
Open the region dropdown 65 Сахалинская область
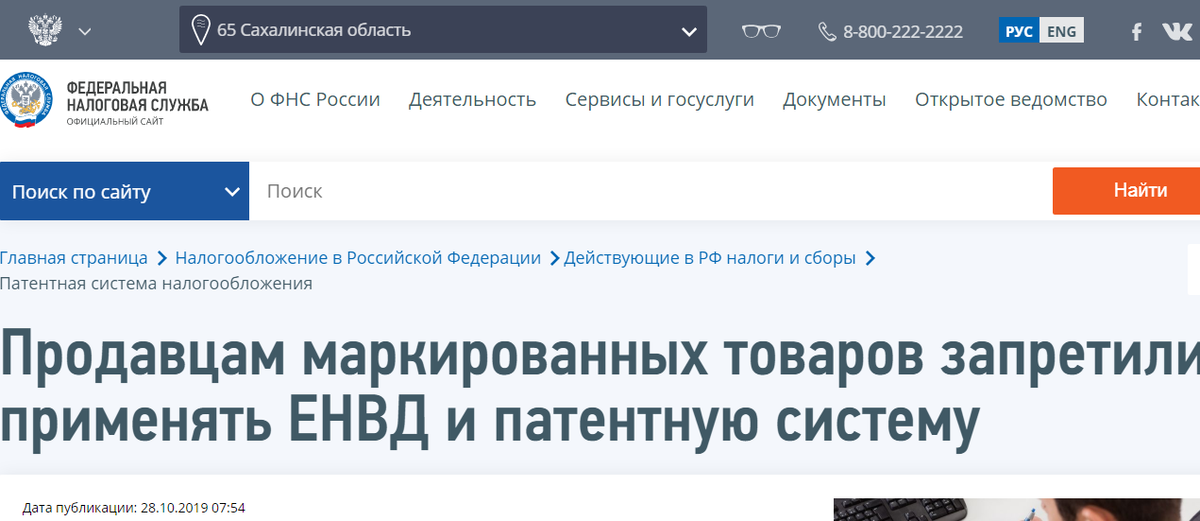[443, 30]
